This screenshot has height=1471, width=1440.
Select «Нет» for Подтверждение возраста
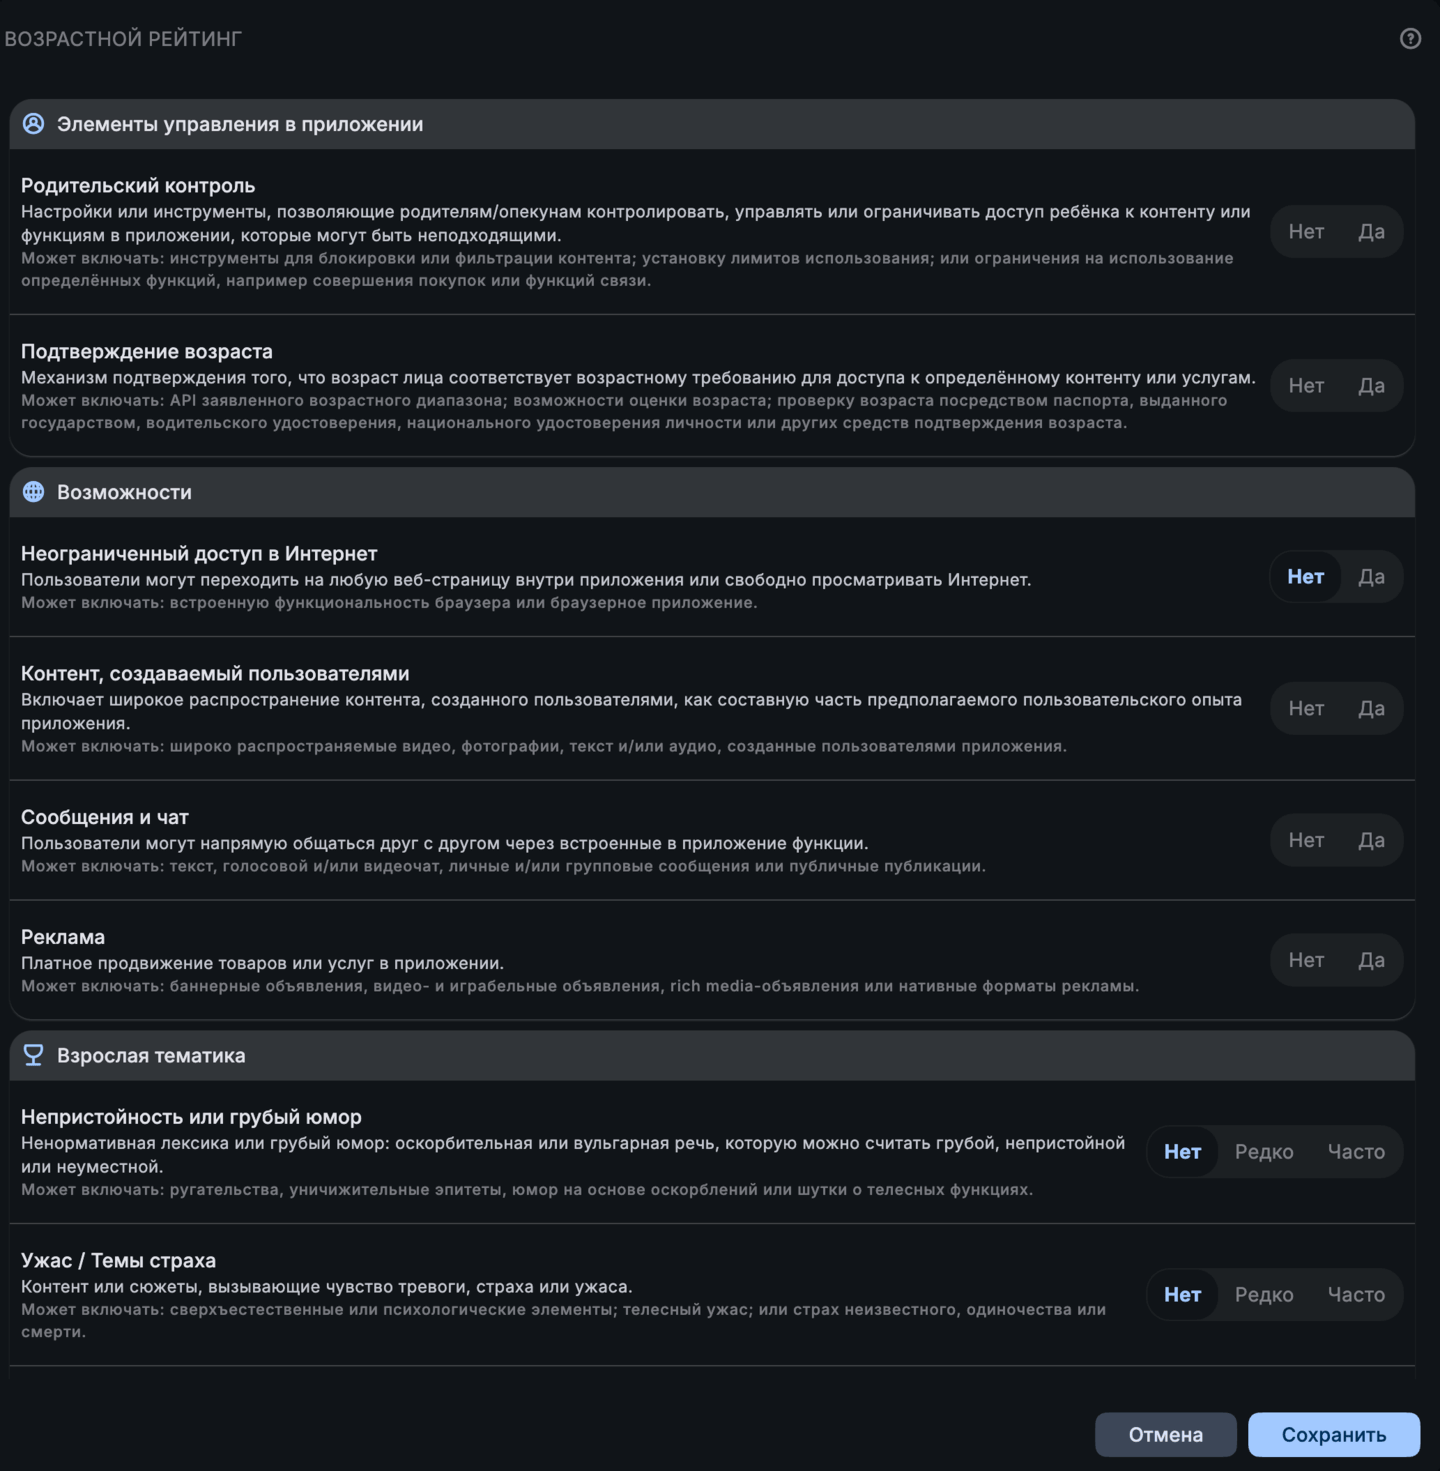point(1305,385)
